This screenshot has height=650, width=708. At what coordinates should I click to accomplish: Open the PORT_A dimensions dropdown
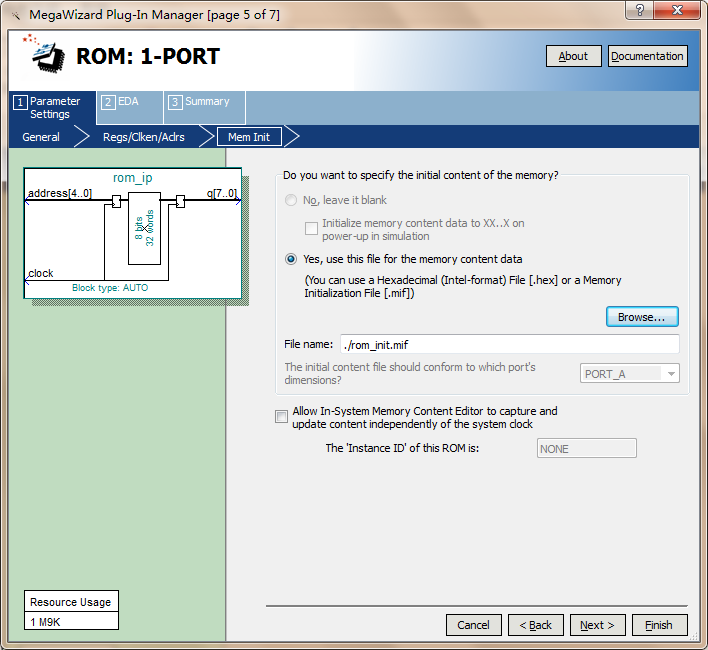coord(629,374)
